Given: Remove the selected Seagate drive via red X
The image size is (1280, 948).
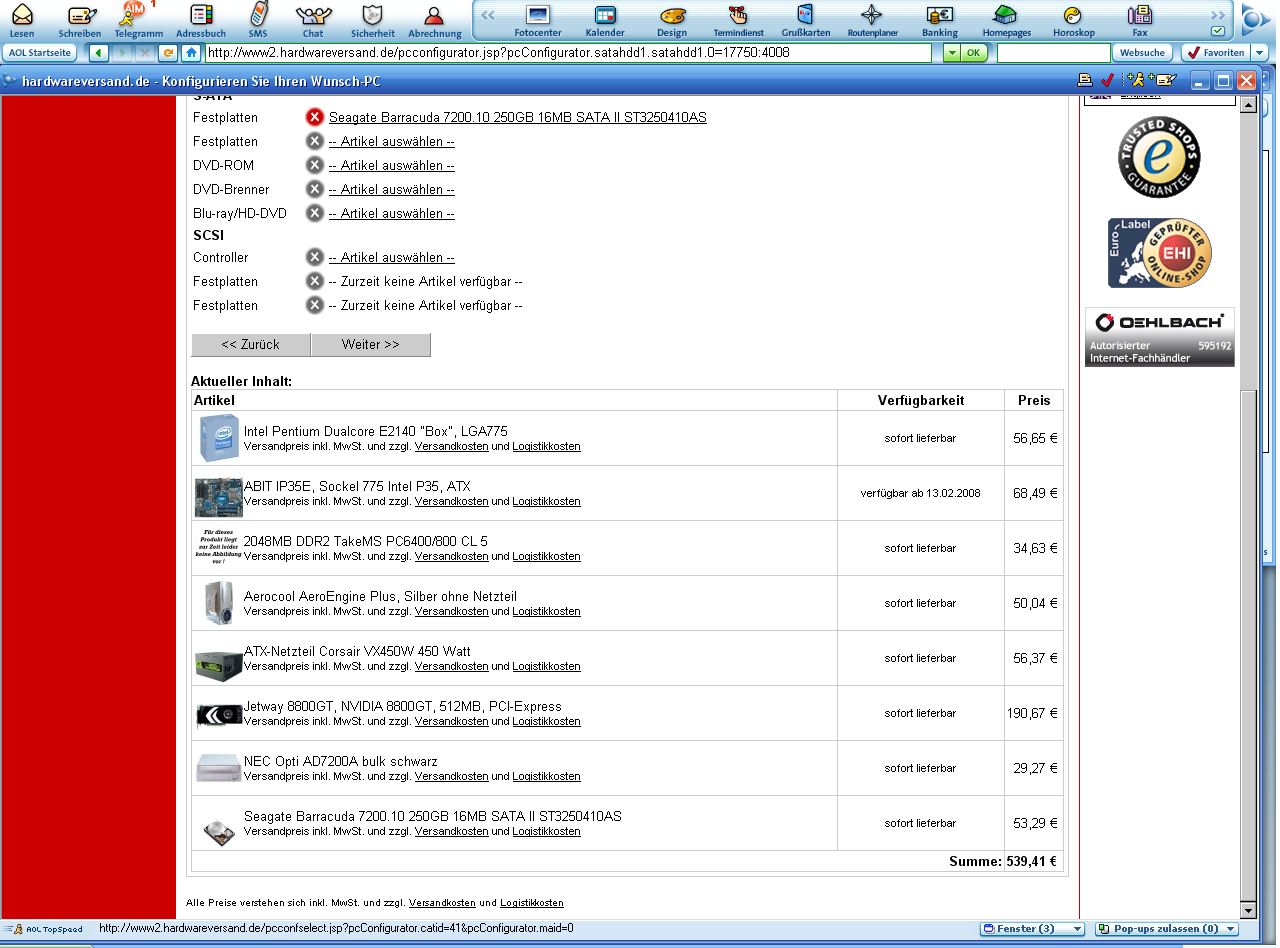Looking at the screenshot, I should (x=314, y=117).
